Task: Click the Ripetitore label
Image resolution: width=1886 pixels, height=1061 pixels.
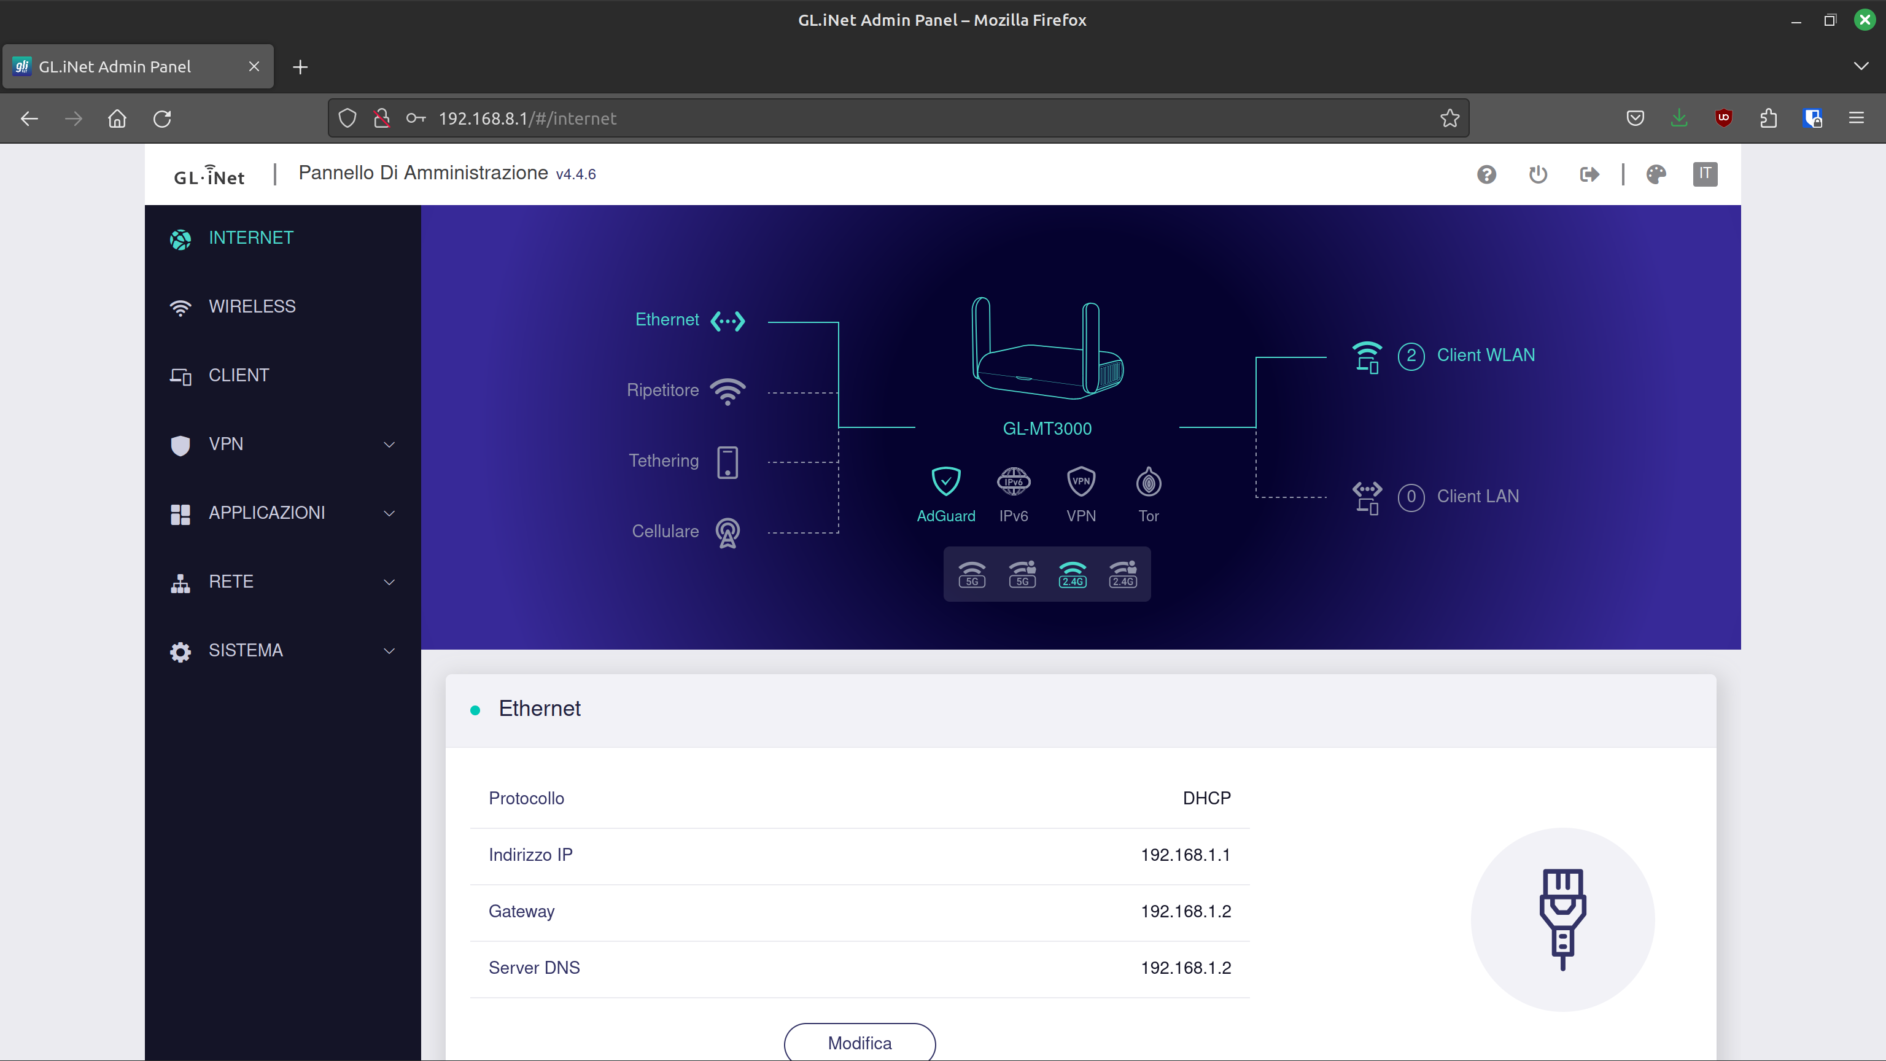Action: [x=663, y=390]
